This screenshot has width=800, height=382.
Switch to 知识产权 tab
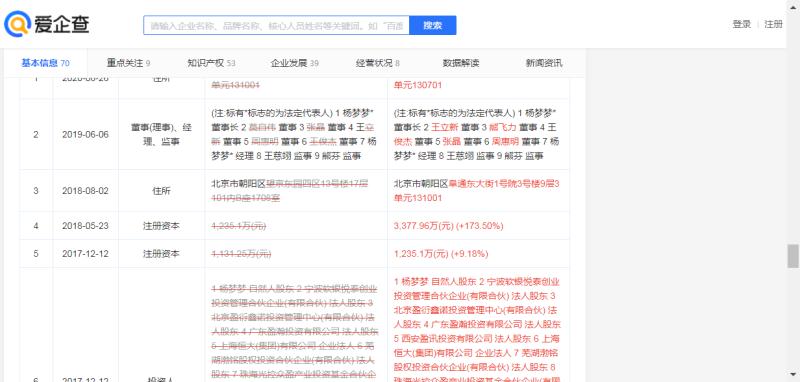211,63
